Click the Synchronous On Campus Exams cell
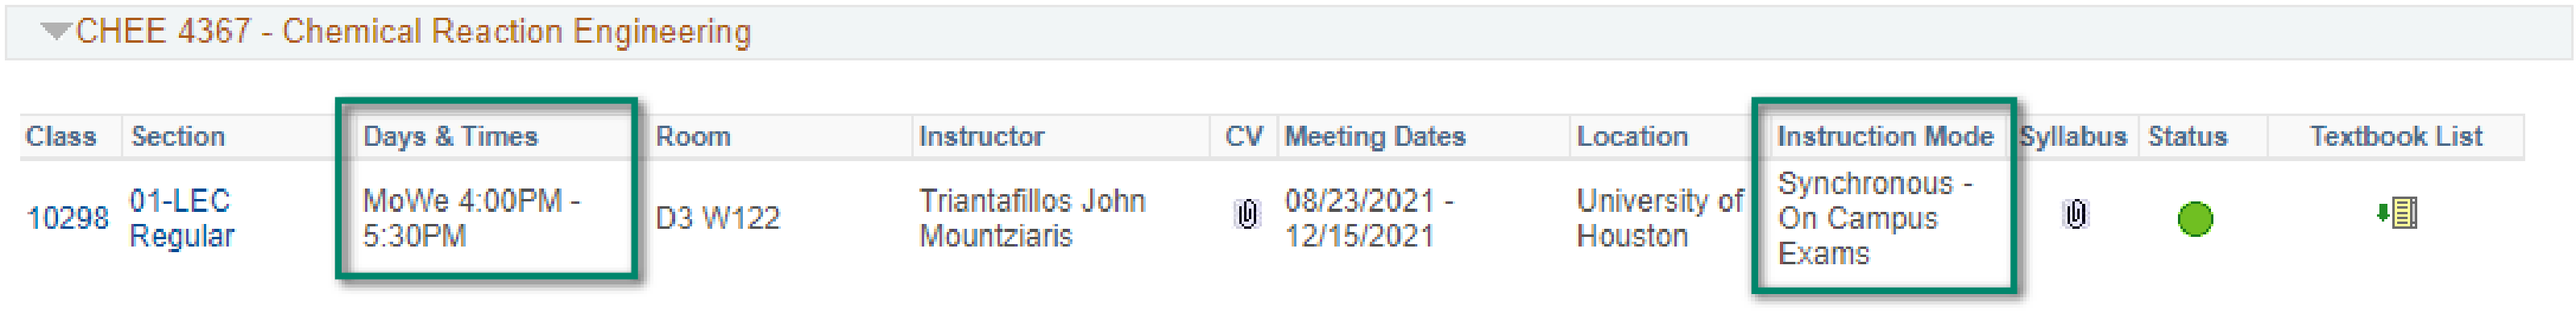 [1875, 219]
